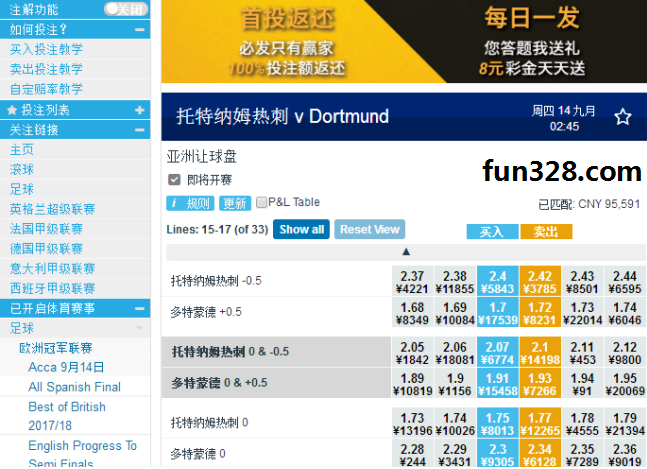Image resolution: width=647 pixels, height=469 pixels.
Task: Back 托特纳姆热刺 0 & -0.5 at 2.07
Action: (x=497, y=352)
